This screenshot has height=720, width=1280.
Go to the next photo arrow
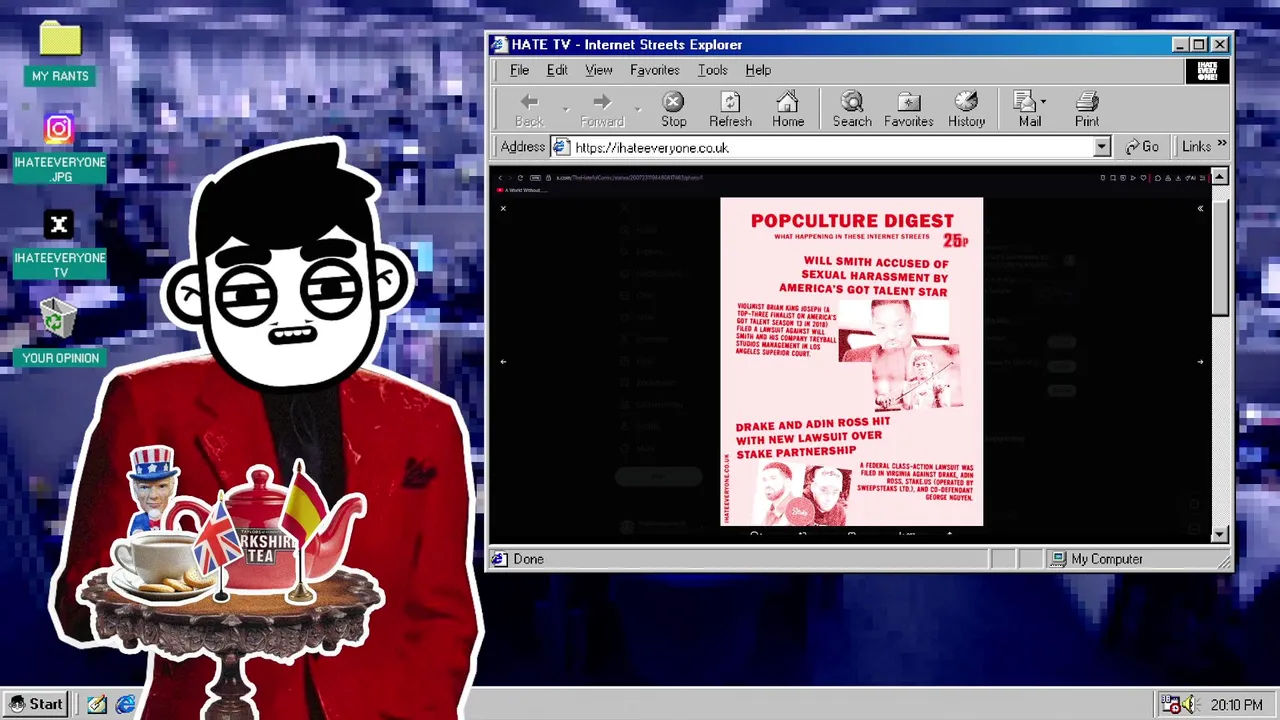point(1200,362)
